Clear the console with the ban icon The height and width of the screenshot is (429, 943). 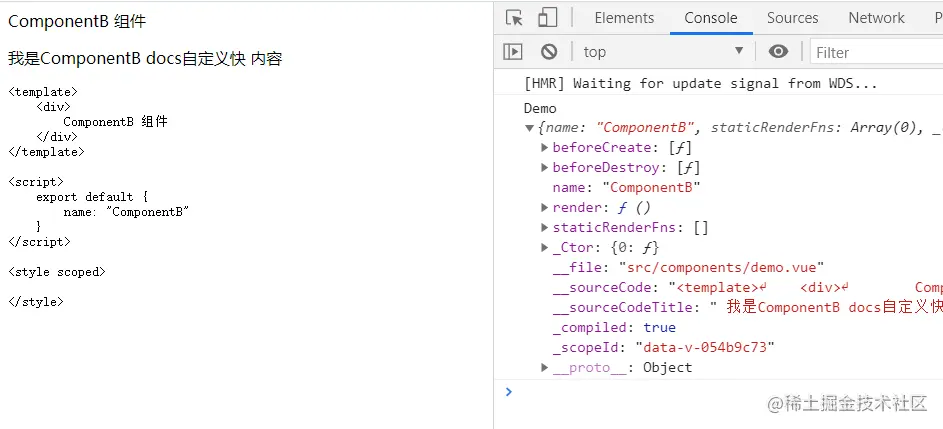tap(548, 52)
